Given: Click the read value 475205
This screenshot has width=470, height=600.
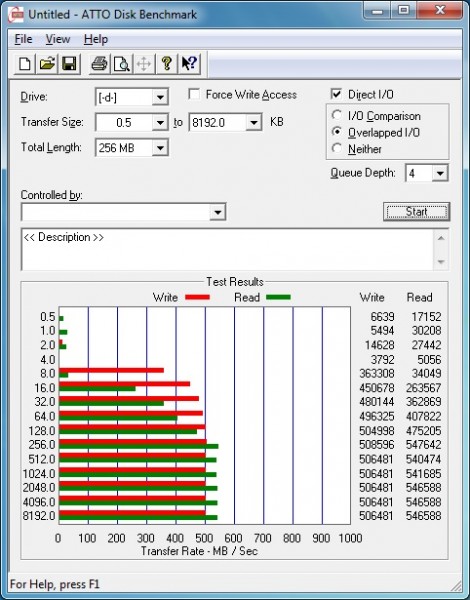Looking at the screenshot, I should click(424, 431).
